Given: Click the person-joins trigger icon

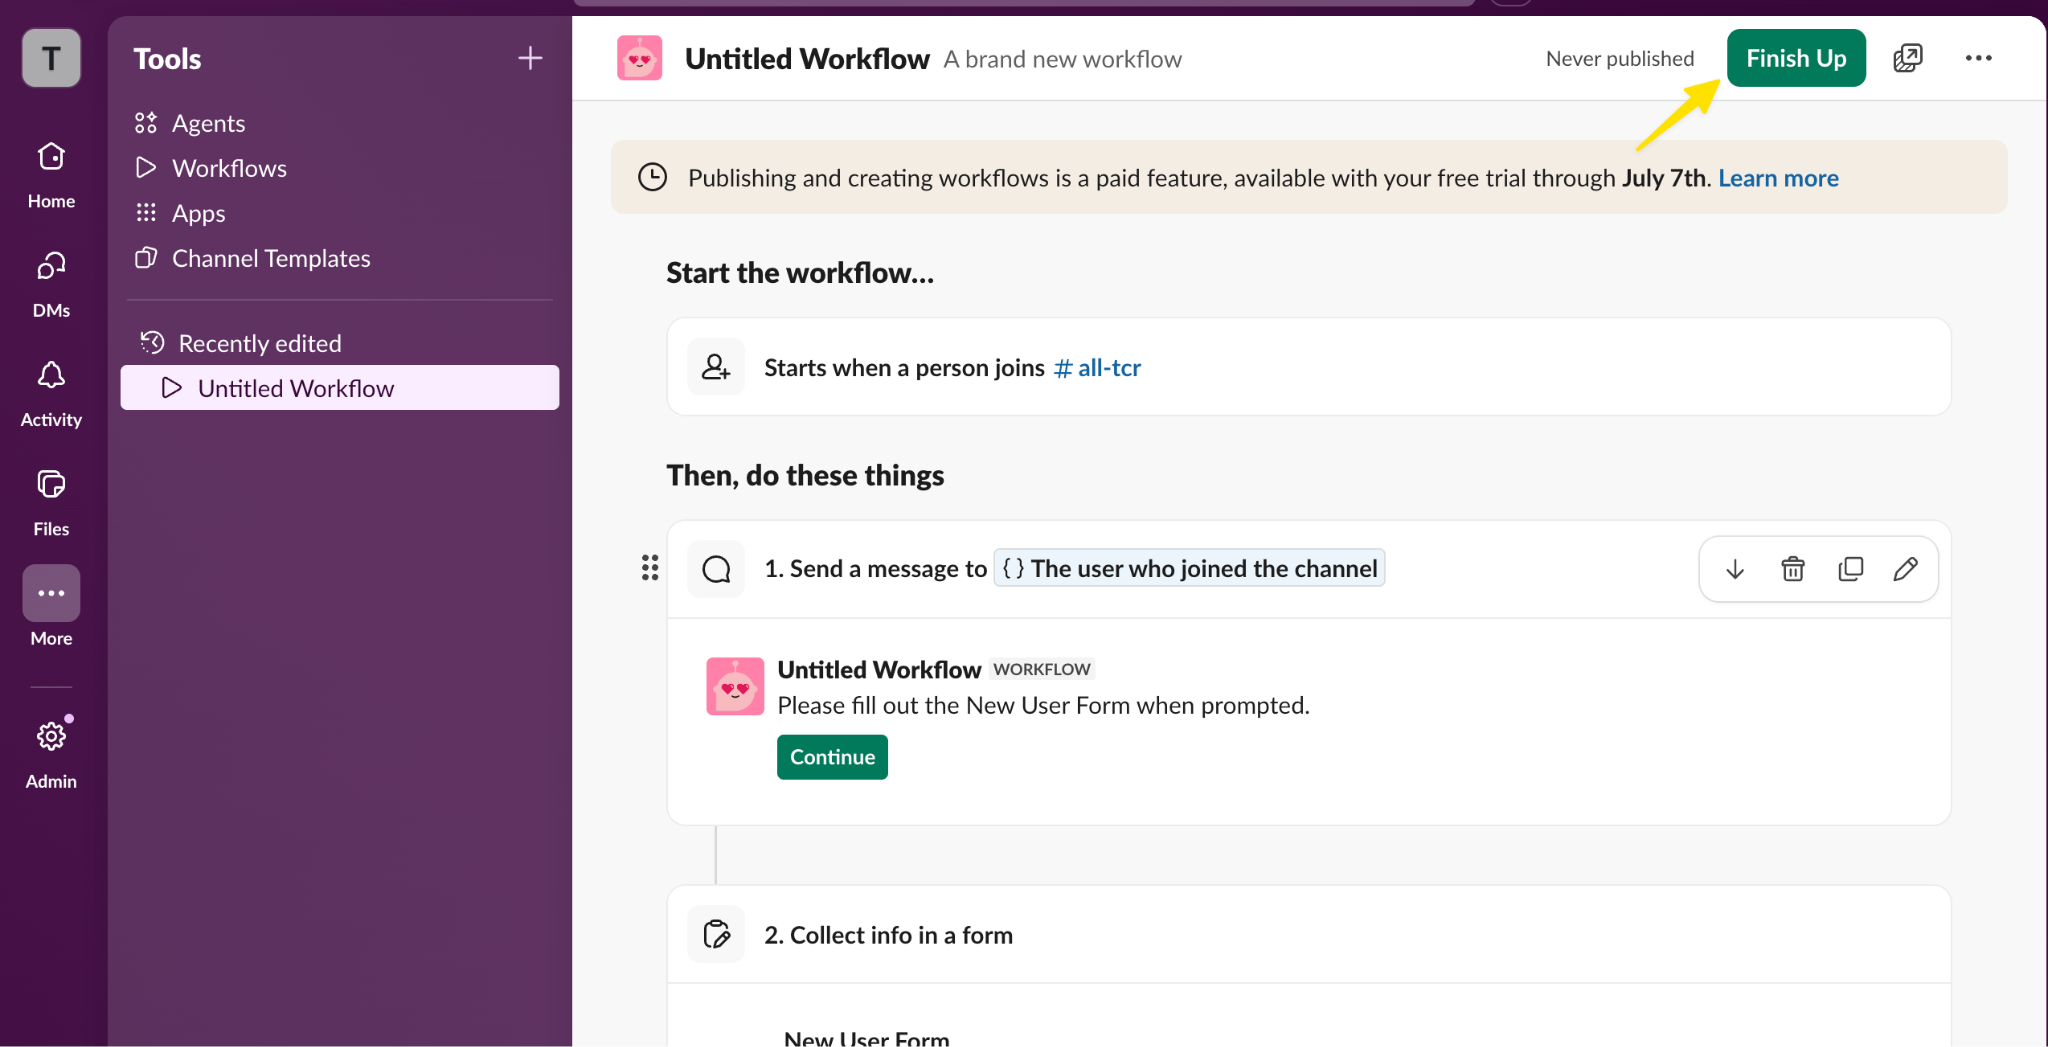Looking at the screenshot, I should click(716, 367).
